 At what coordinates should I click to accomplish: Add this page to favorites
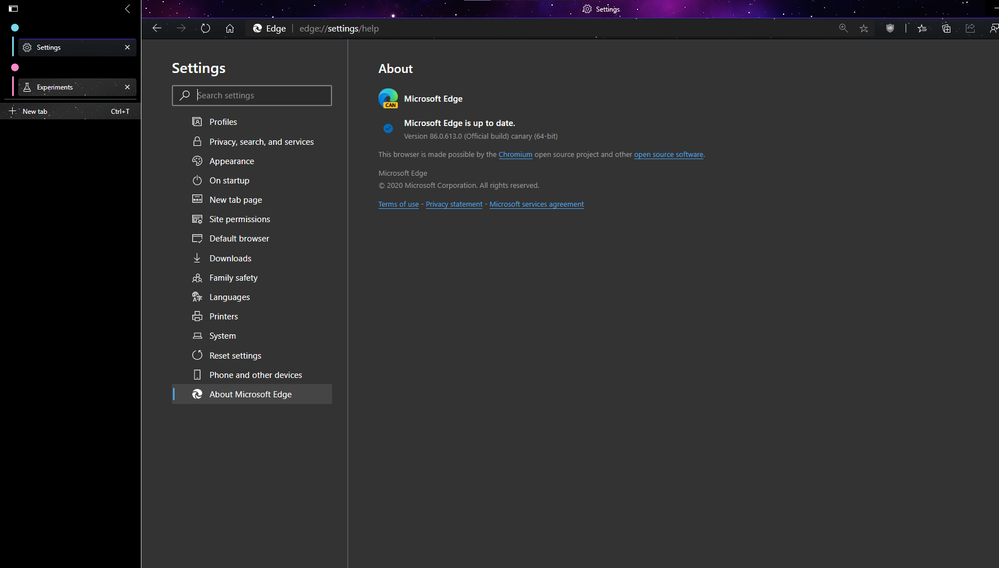pos(864,28)
